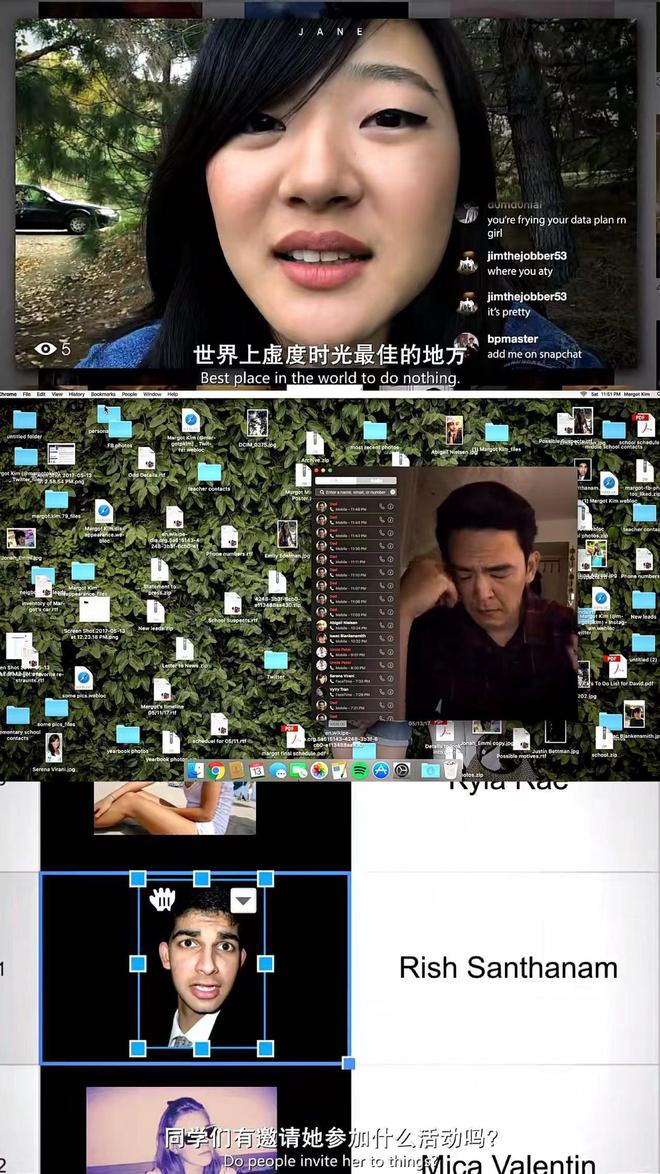Open the Calendar dock icon showing 13
The image size is (660, 1174).
257,770
